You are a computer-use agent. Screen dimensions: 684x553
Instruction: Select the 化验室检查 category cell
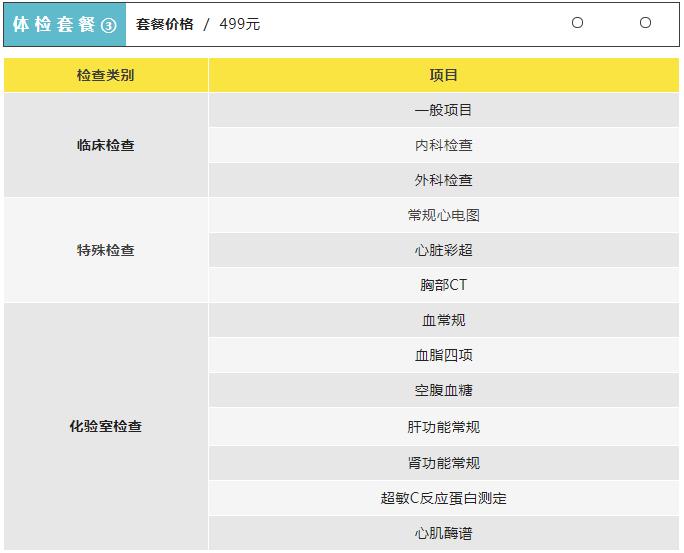(x=105, y=426)
